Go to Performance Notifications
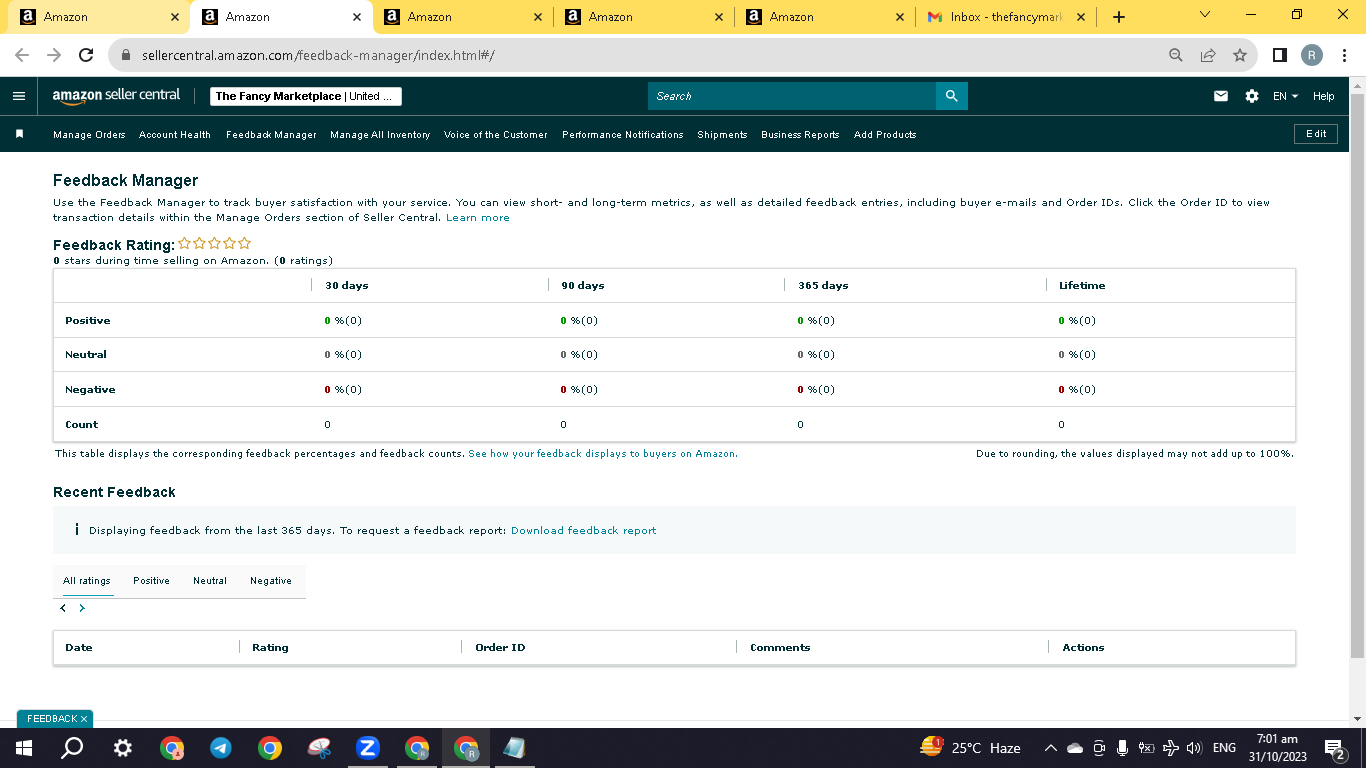Image resolution: width=1366 pixels, height=768 pixels. pos(623,134)
